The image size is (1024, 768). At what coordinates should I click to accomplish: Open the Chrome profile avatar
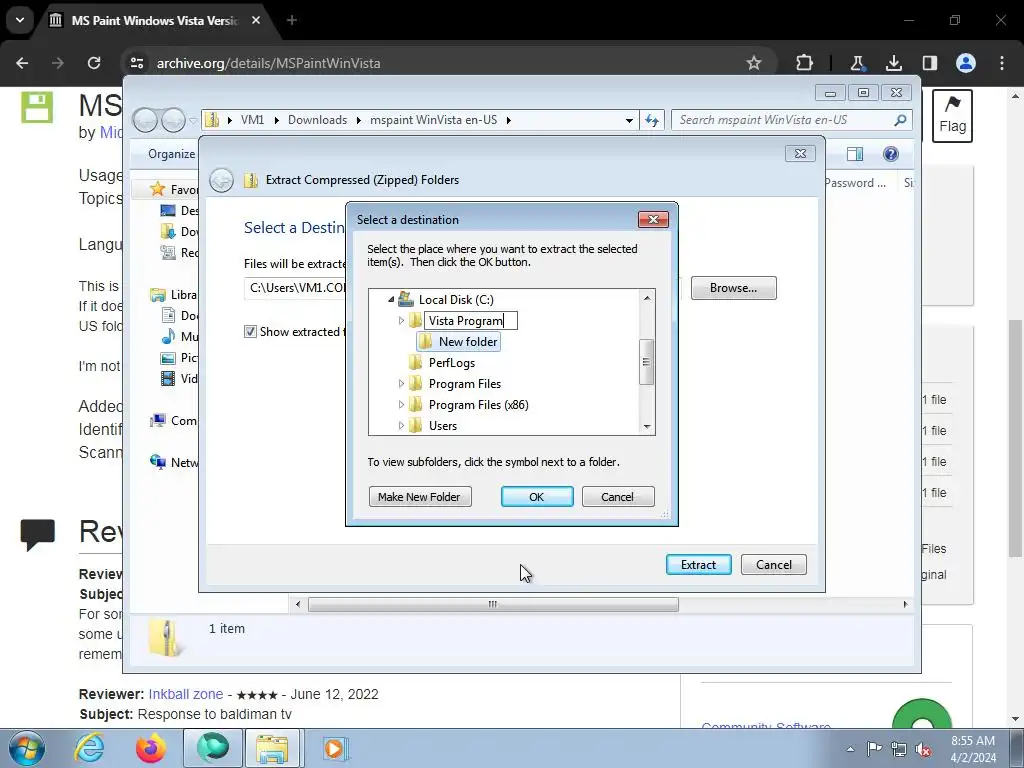point(966,63)
